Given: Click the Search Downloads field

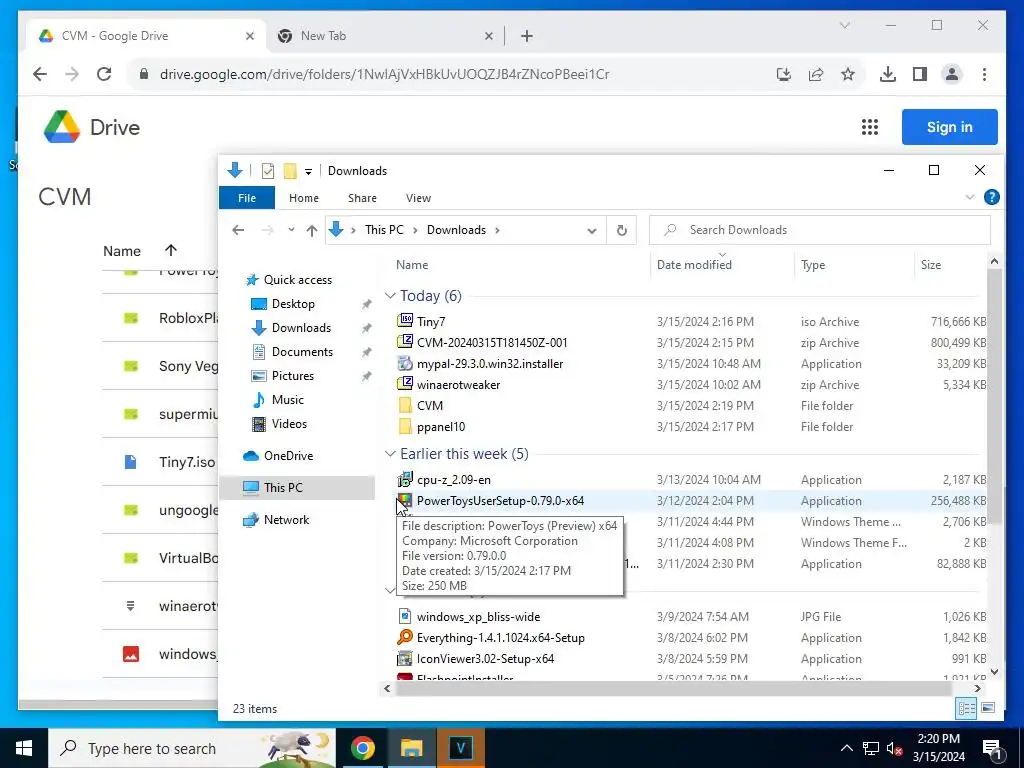Looking at the screenshot, I should point(820,230).
